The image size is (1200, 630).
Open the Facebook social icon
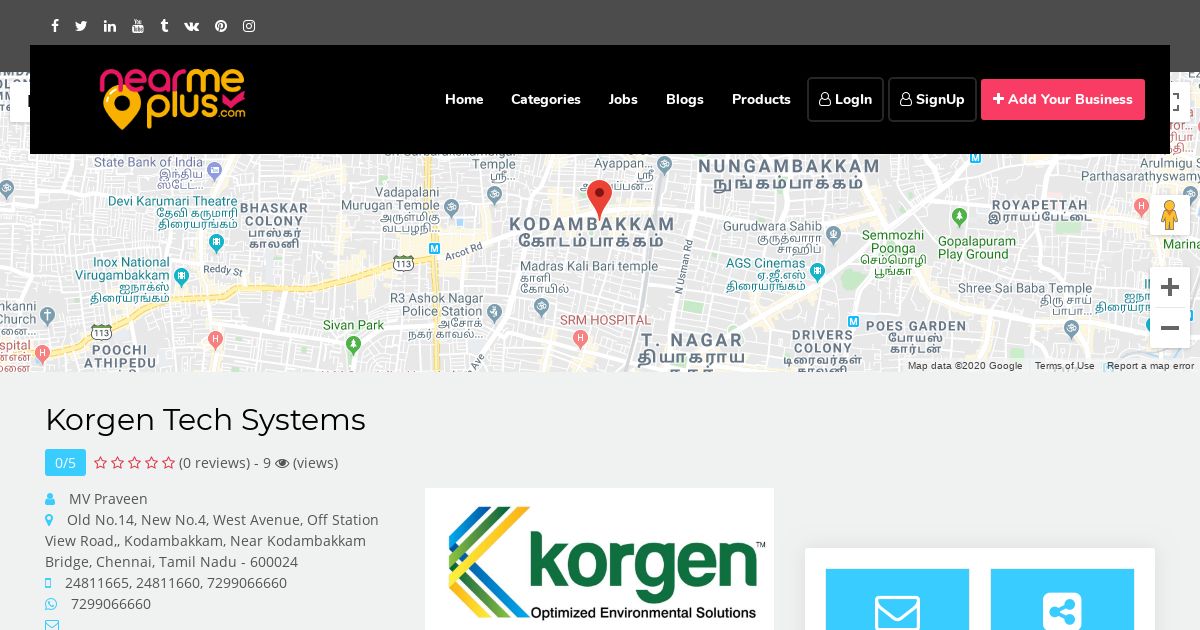[55, 26]
